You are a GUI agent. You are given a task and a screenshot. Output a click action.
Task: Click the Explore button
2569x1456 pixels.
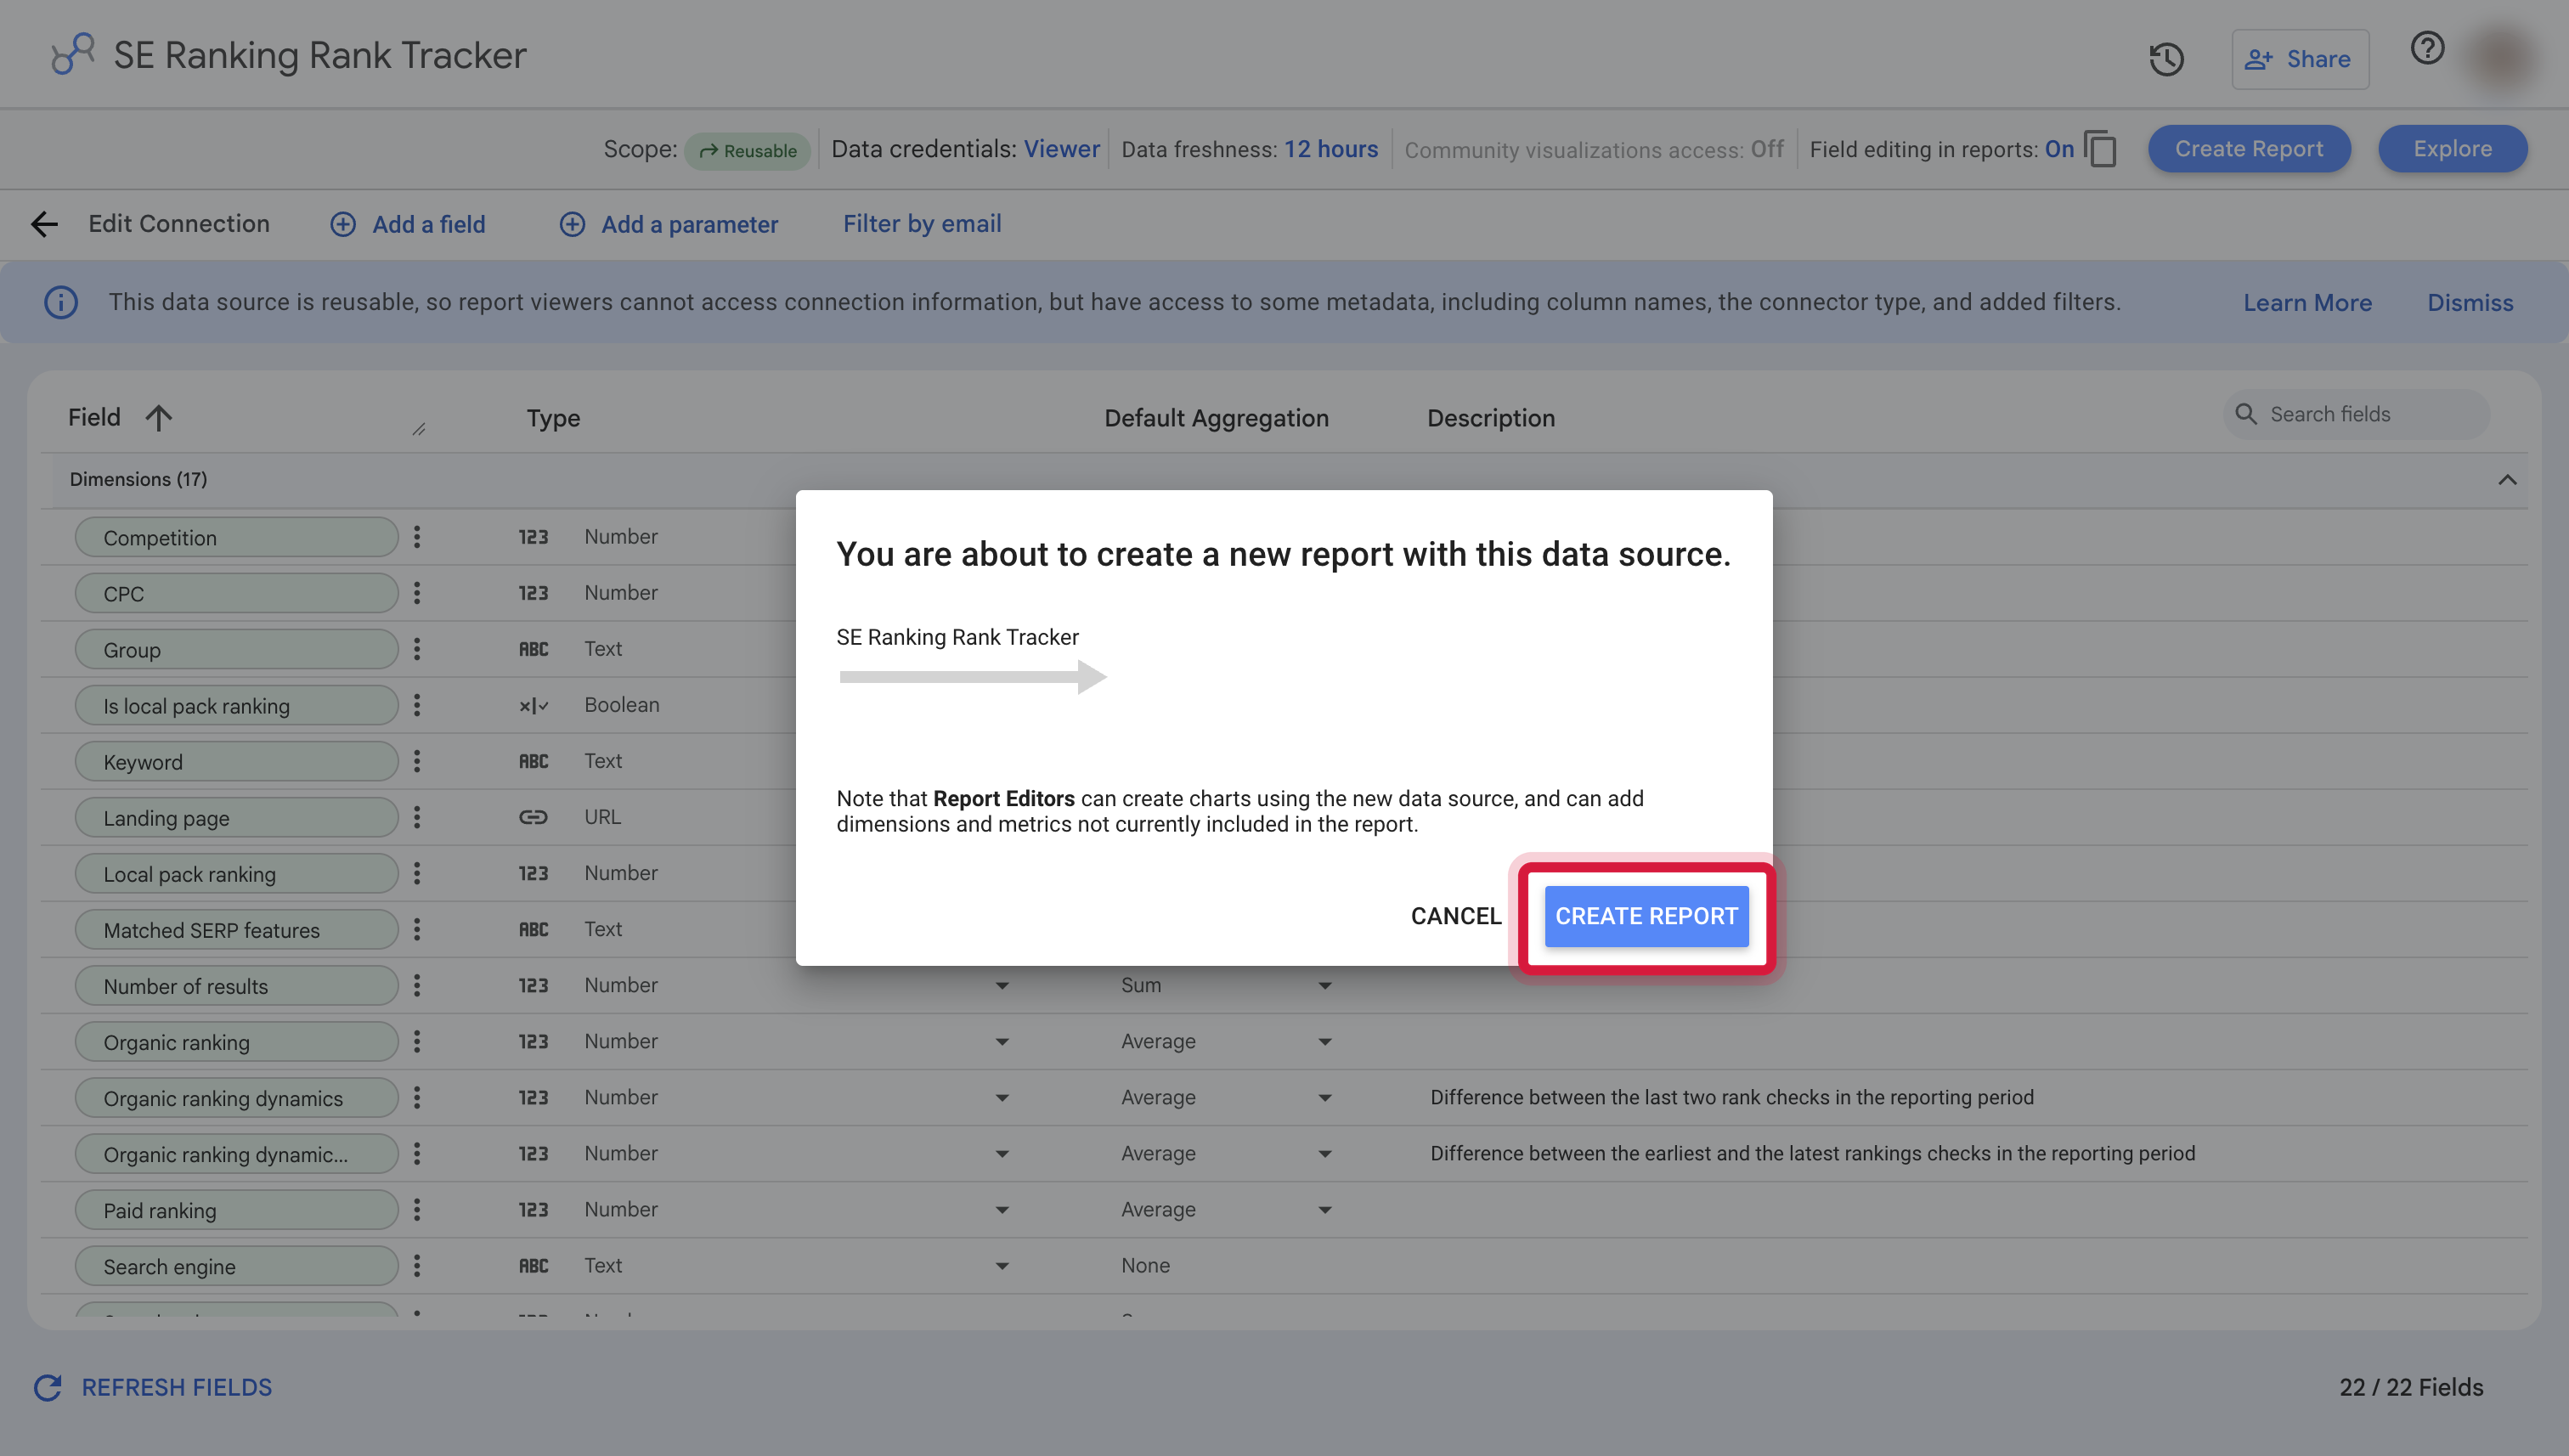[x=2452, y=149]
